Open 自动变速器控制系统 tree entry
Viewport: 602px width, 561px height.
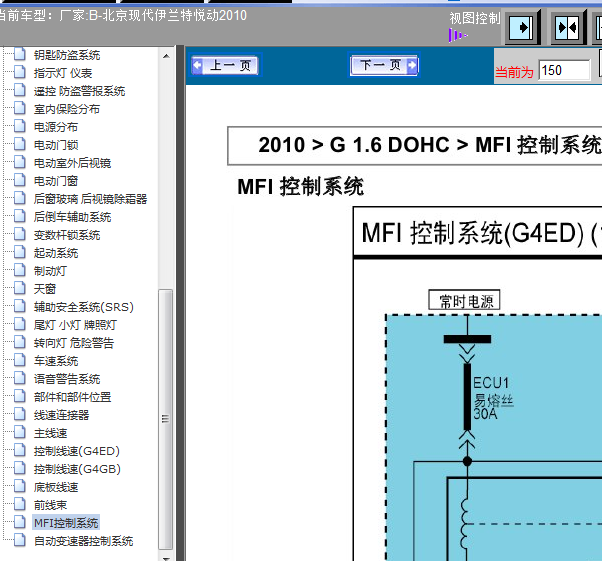(84, 541)
